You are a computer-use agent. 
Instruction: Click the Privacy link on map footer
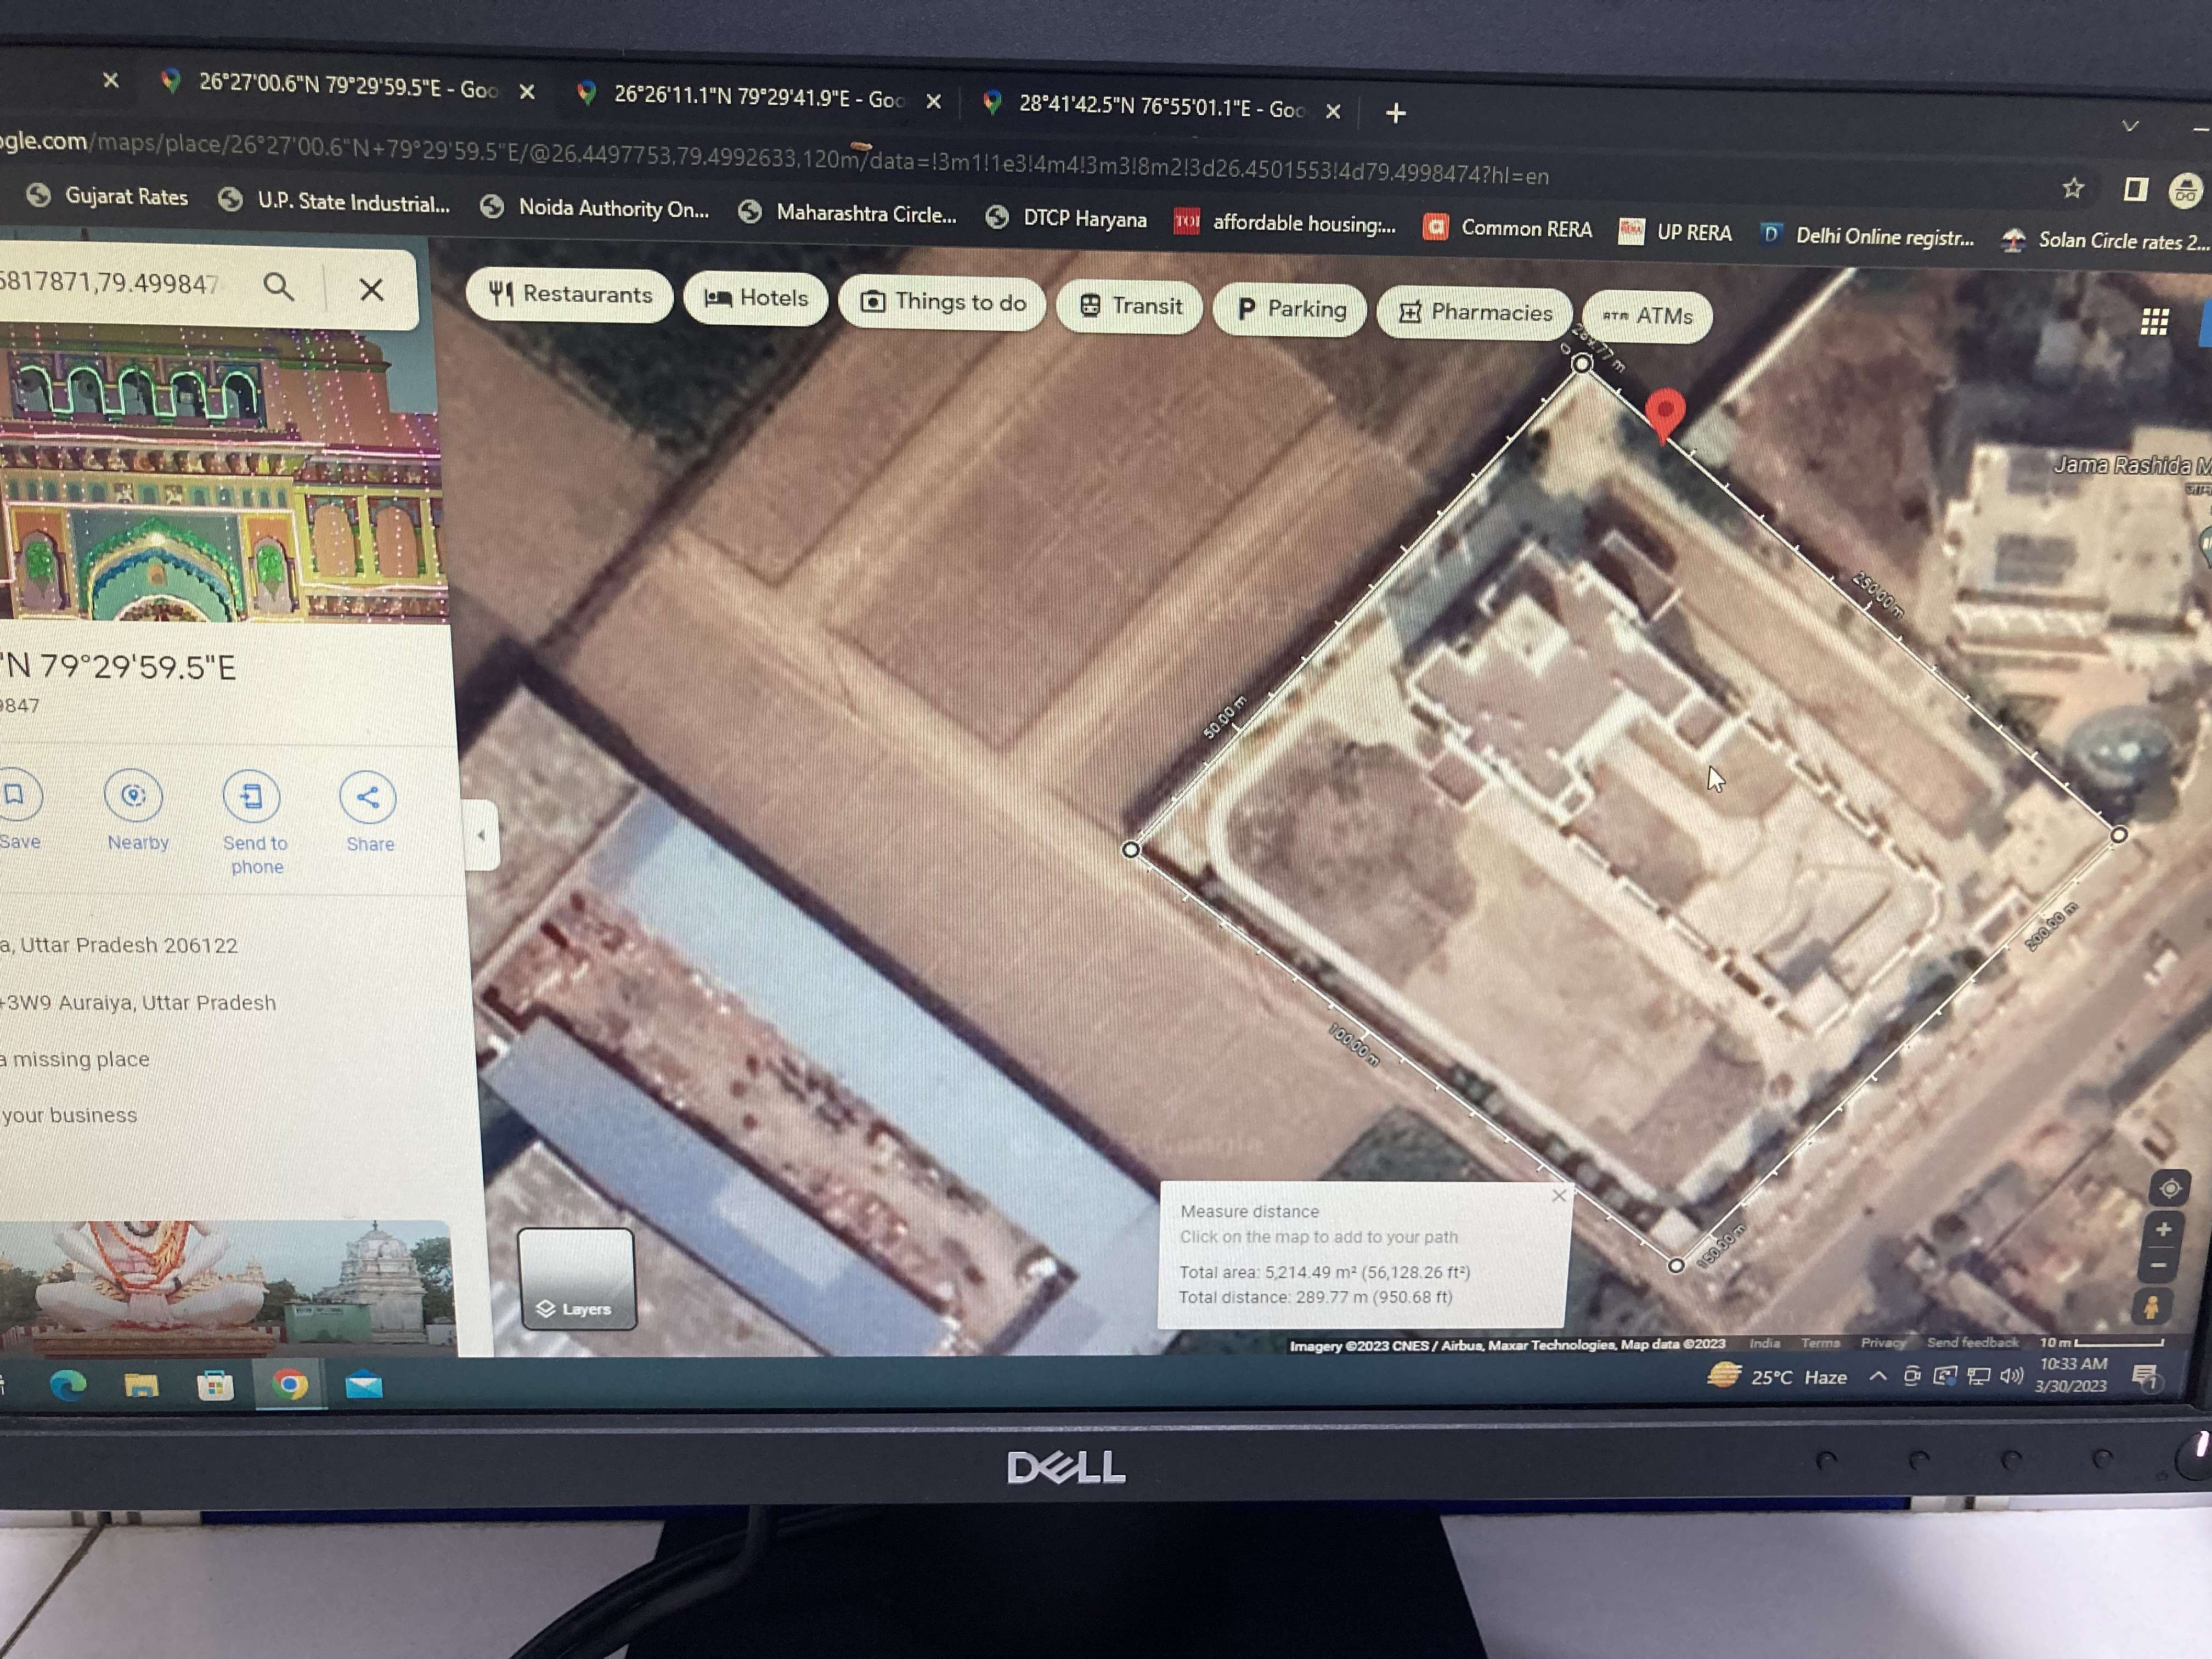pos(1882,1342)
